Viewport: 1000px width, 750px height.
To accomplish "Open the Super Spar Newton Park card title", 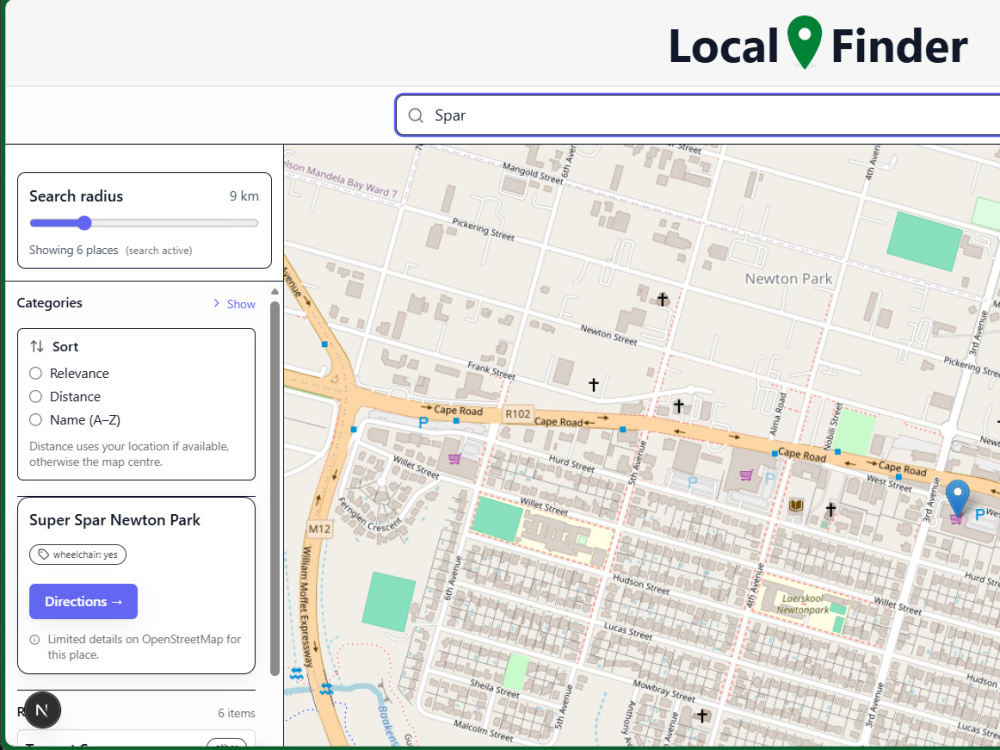I will 115,520.
